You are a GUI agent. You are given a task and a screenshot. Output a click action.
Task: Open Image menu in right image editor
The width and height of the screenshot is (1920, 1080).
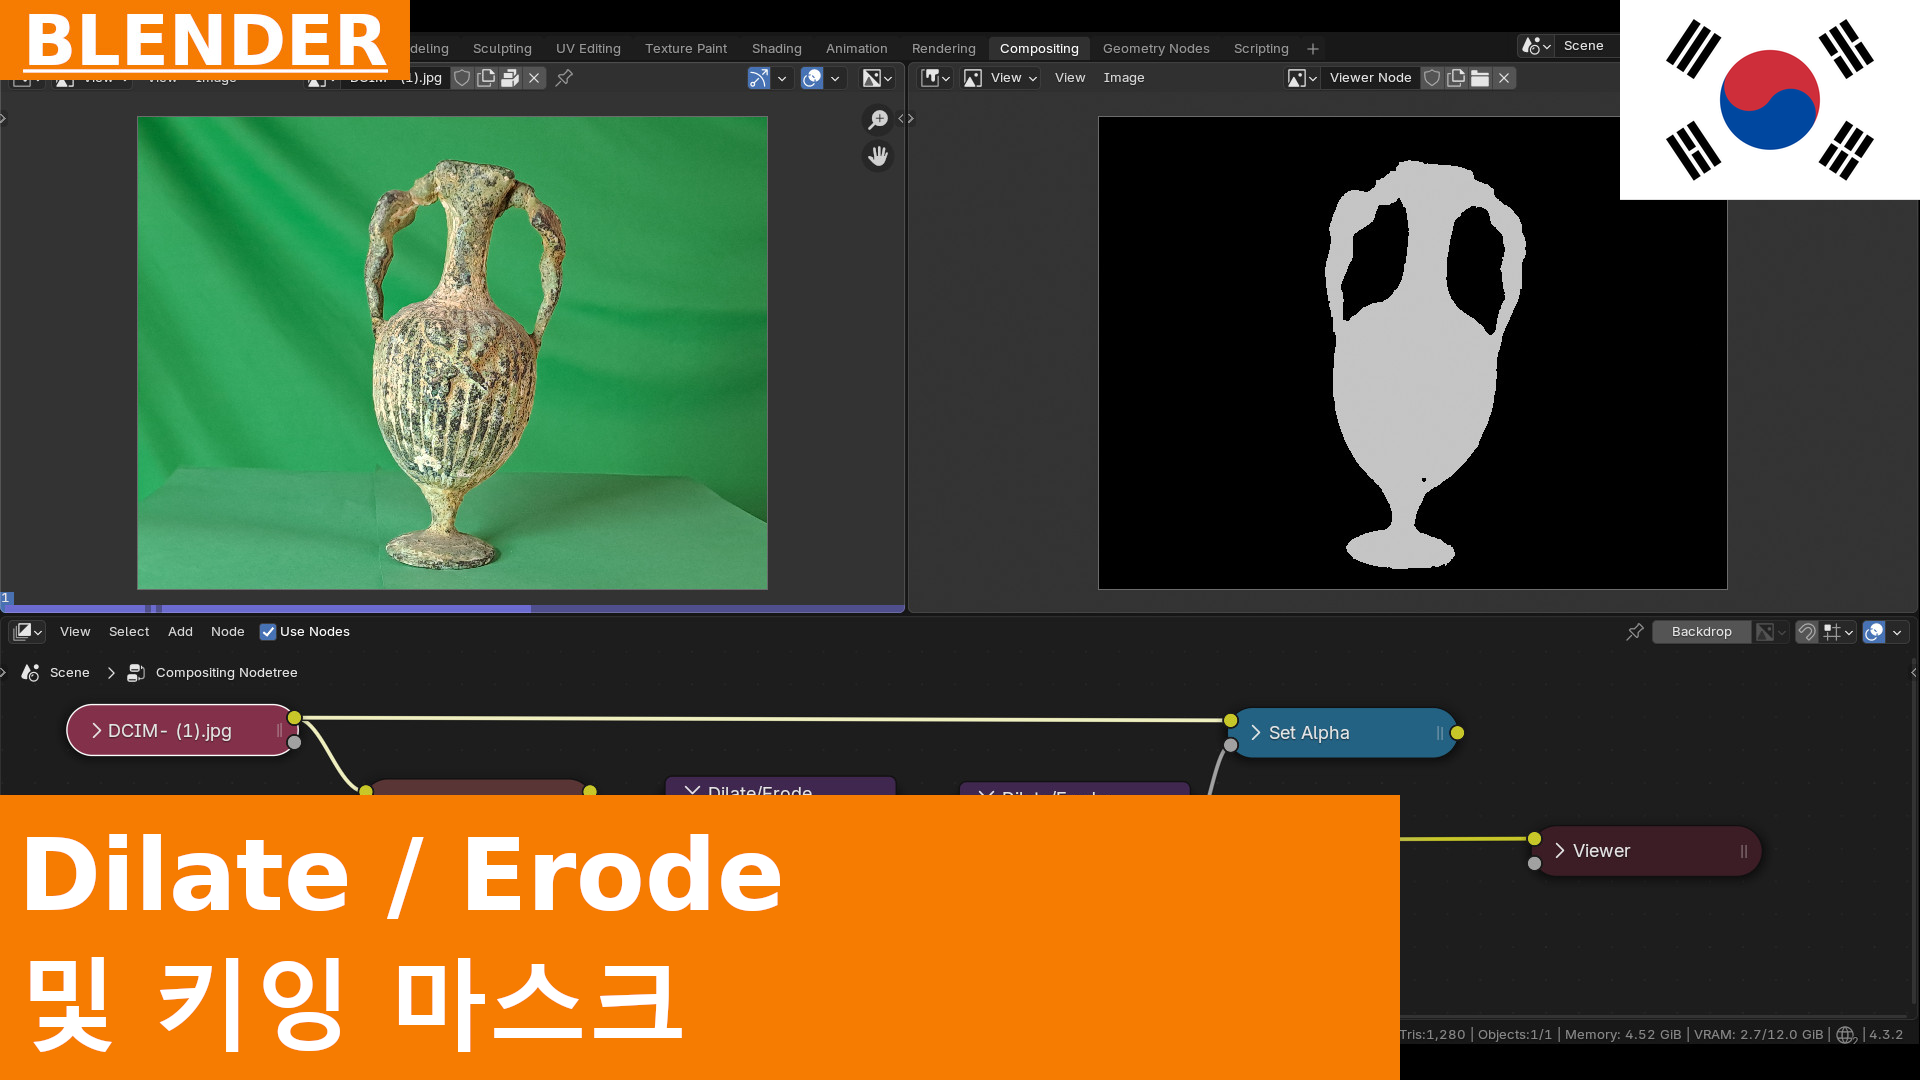click(x=1124, y=78)
